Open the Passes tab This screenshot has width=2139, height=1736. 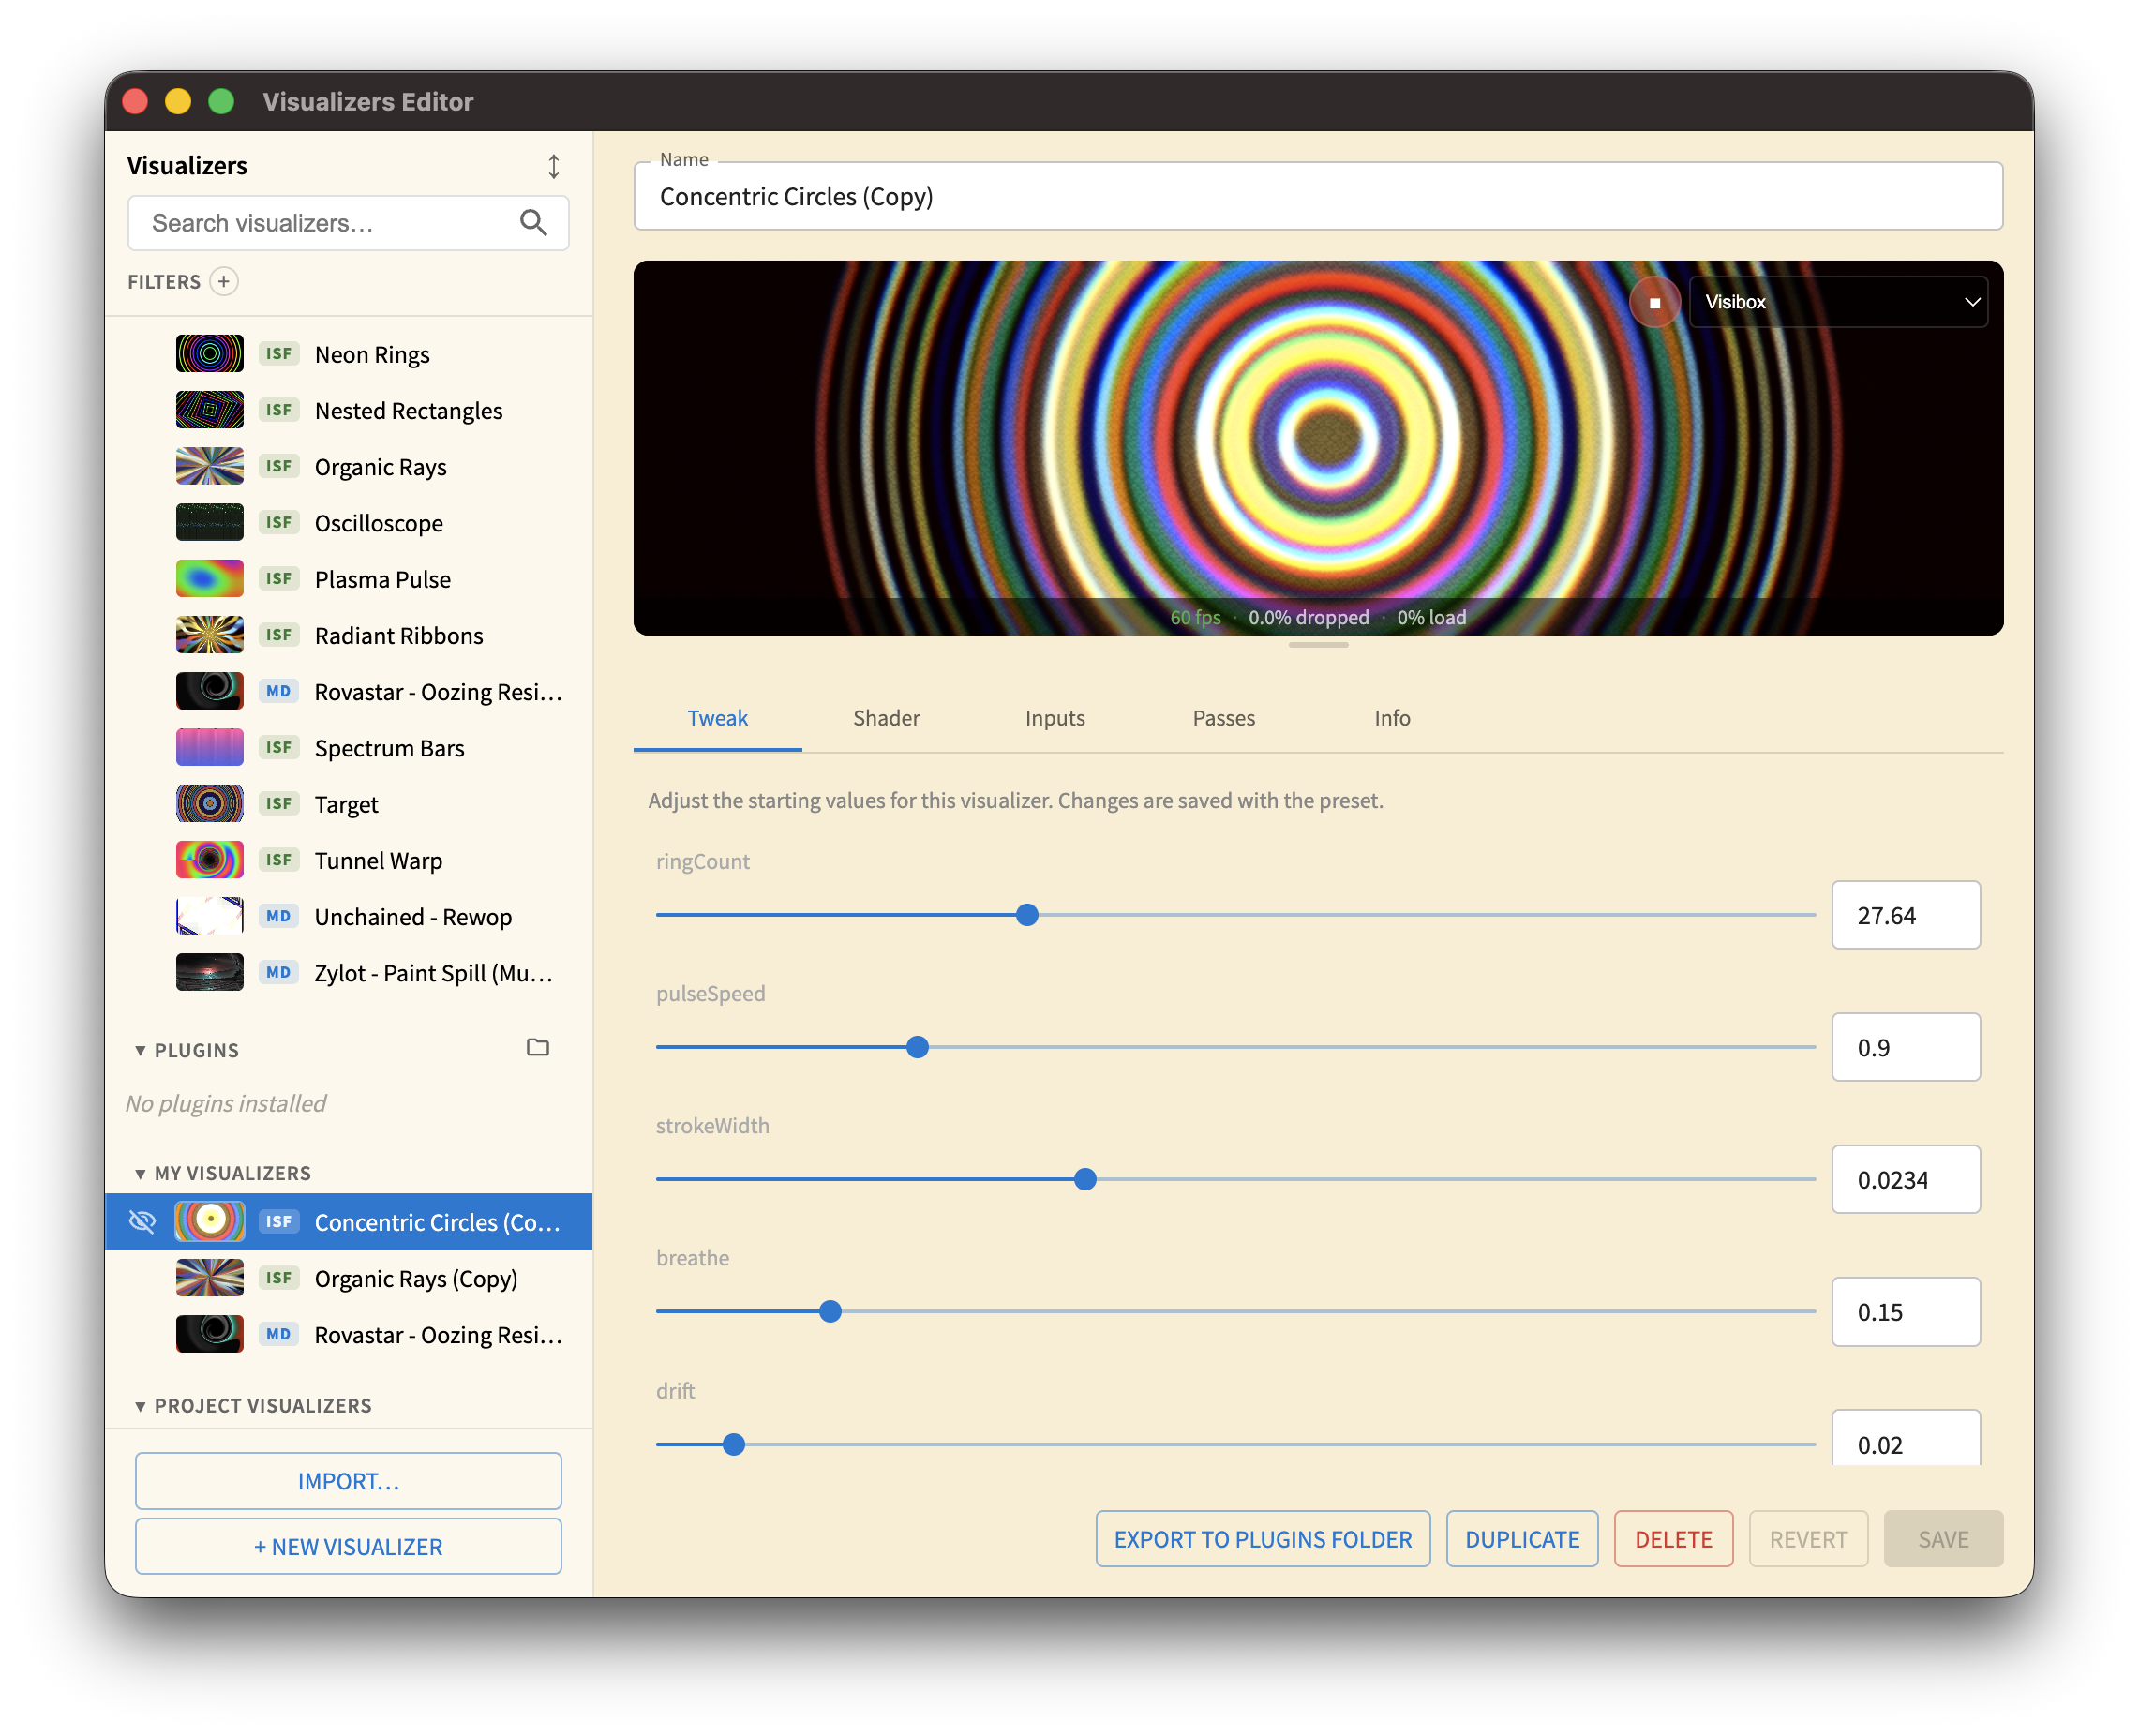click(1223, 718)
